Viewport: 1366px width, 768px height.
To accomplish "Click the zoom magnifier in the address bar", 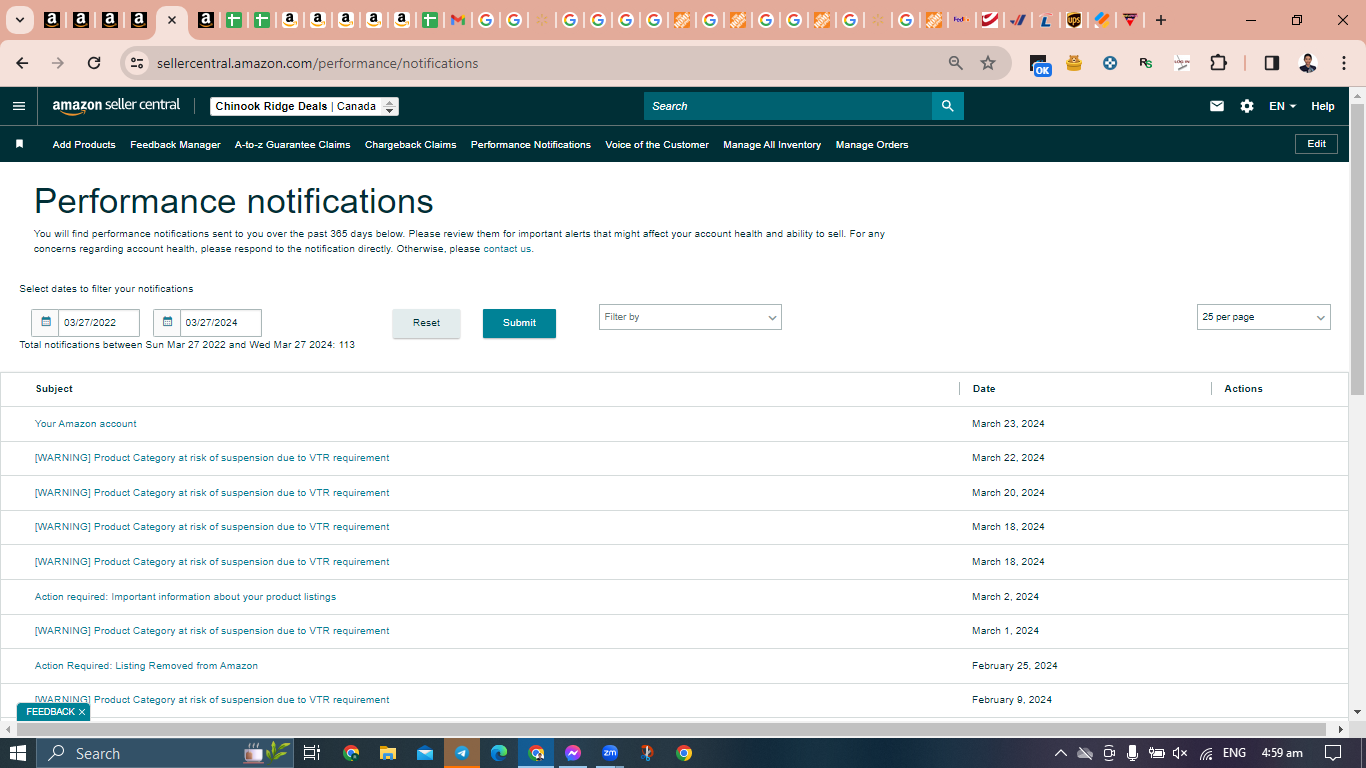I will [956, 63].
